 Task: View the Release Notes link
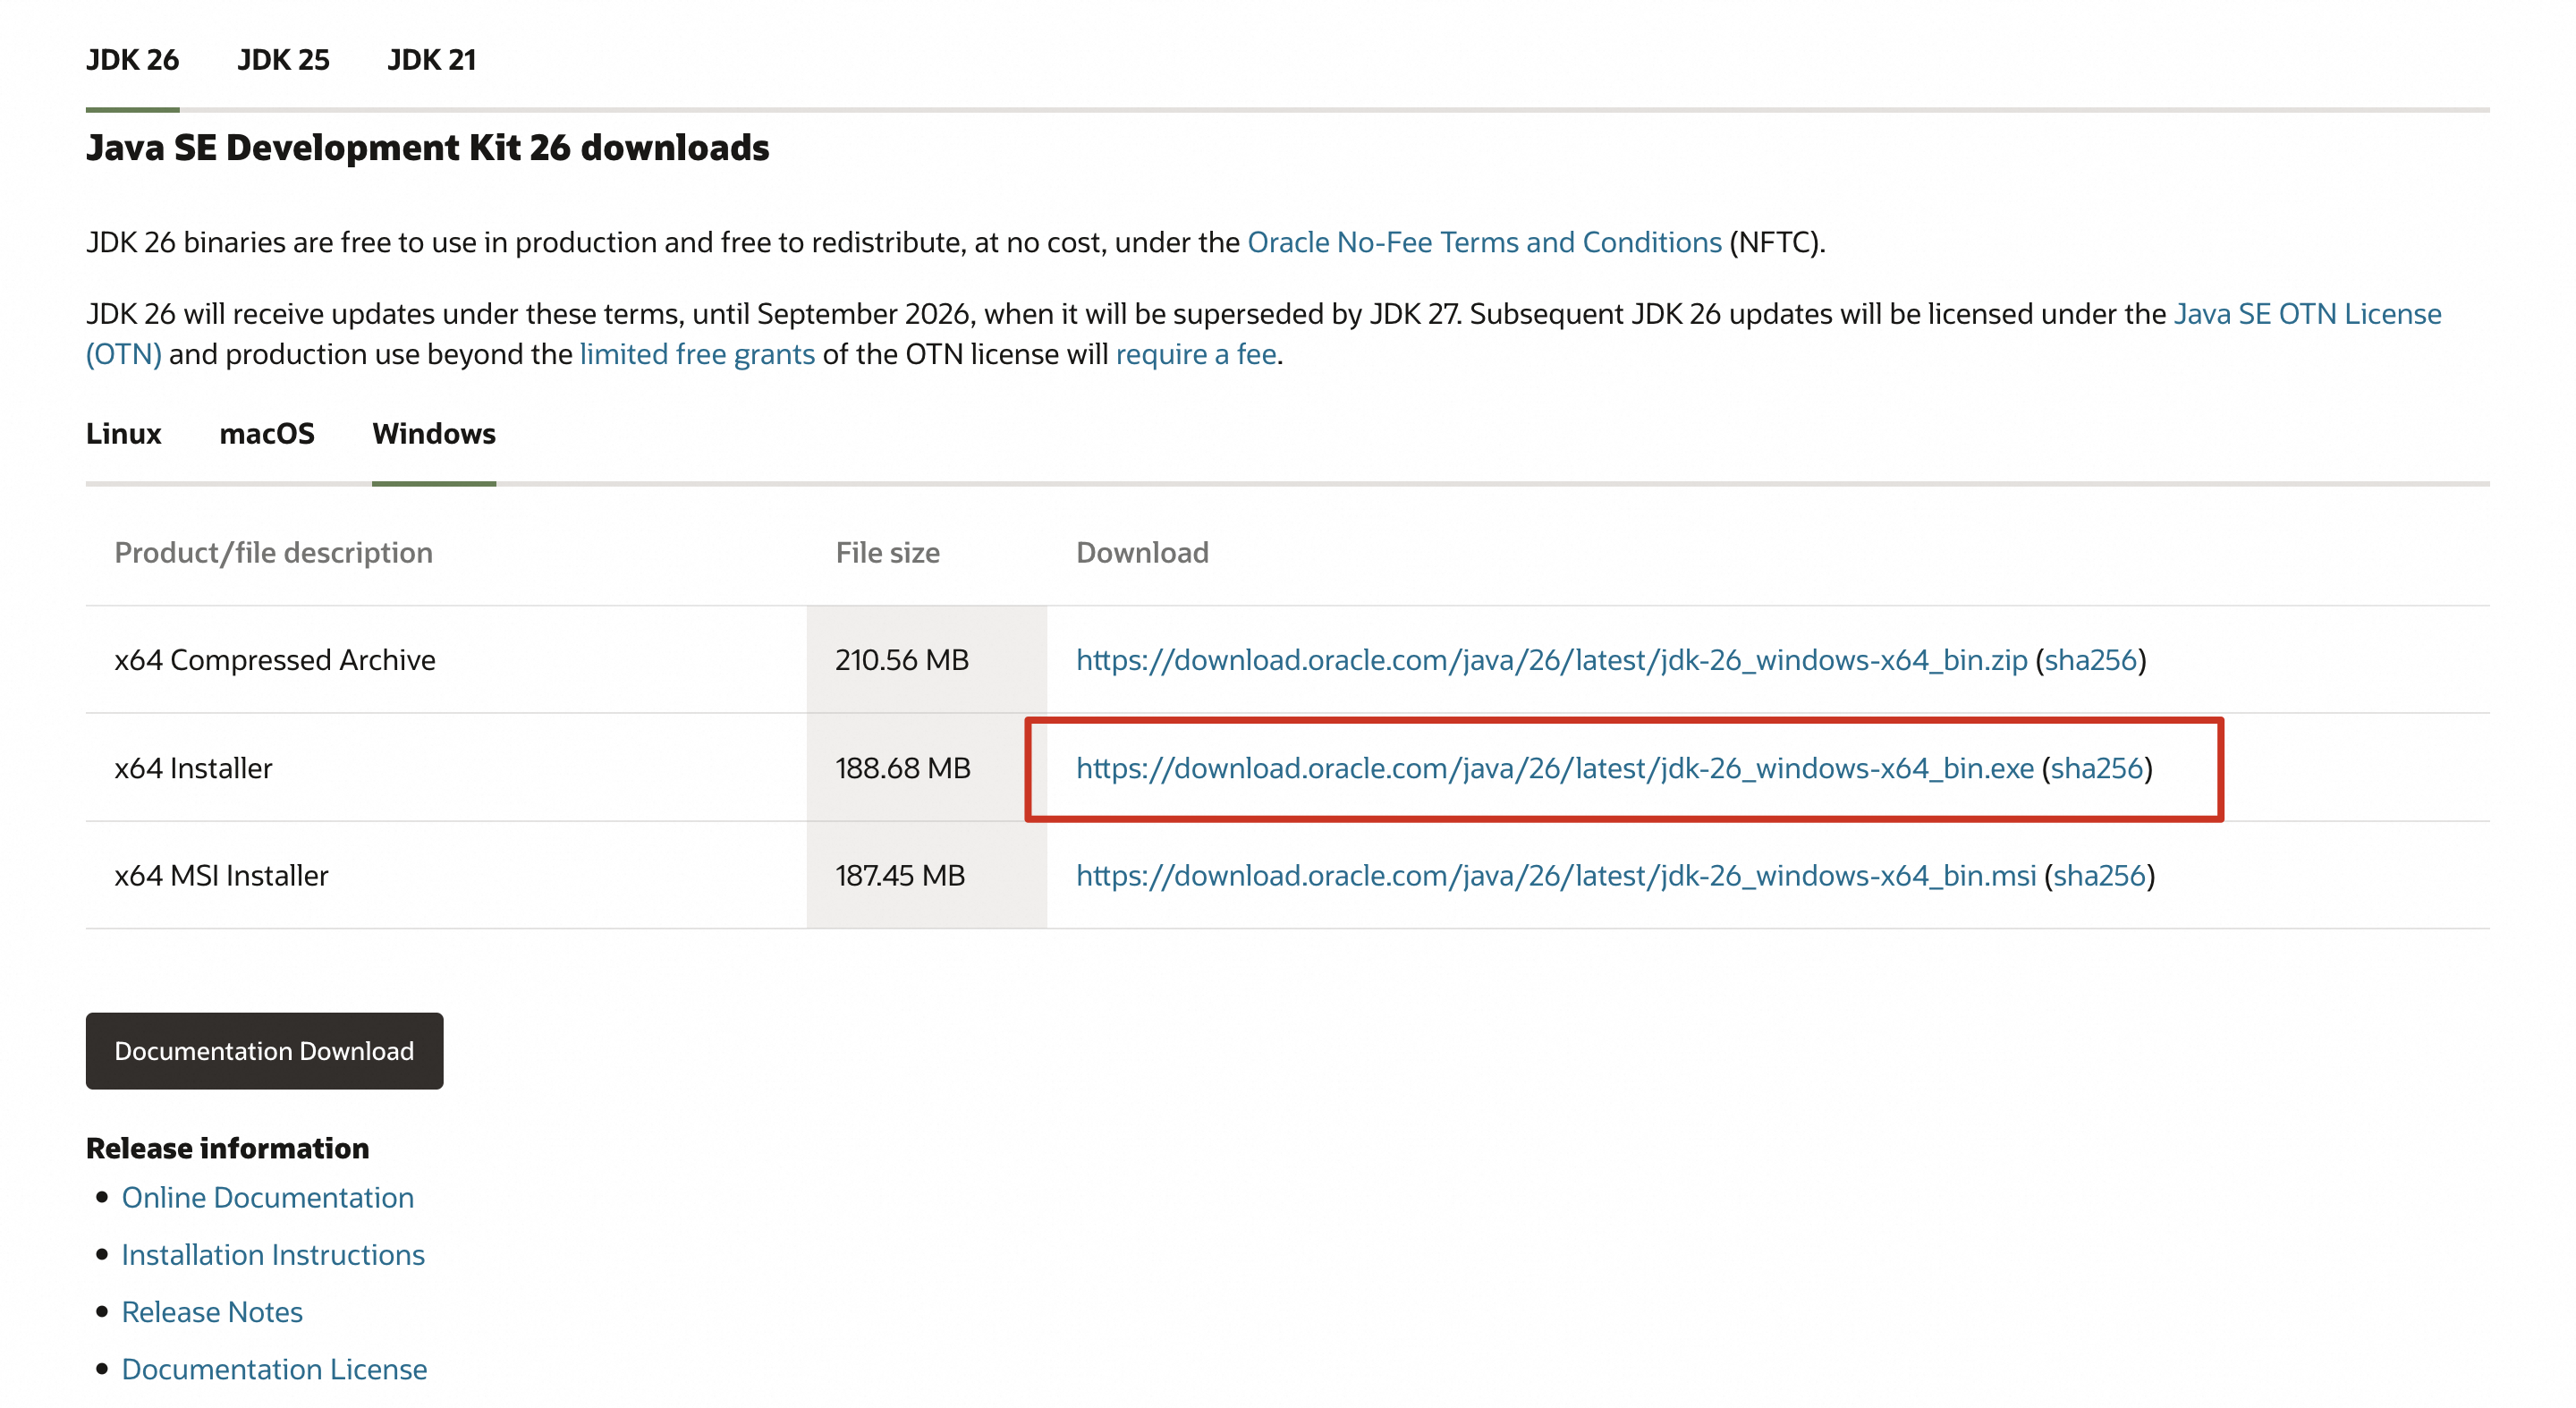click(212, 1312)
